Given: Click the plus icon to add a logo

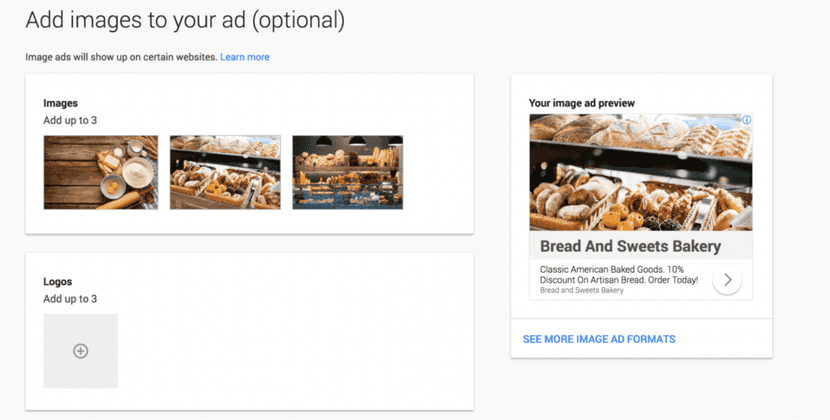Looking at the screenshot, I should coord(81,351).
